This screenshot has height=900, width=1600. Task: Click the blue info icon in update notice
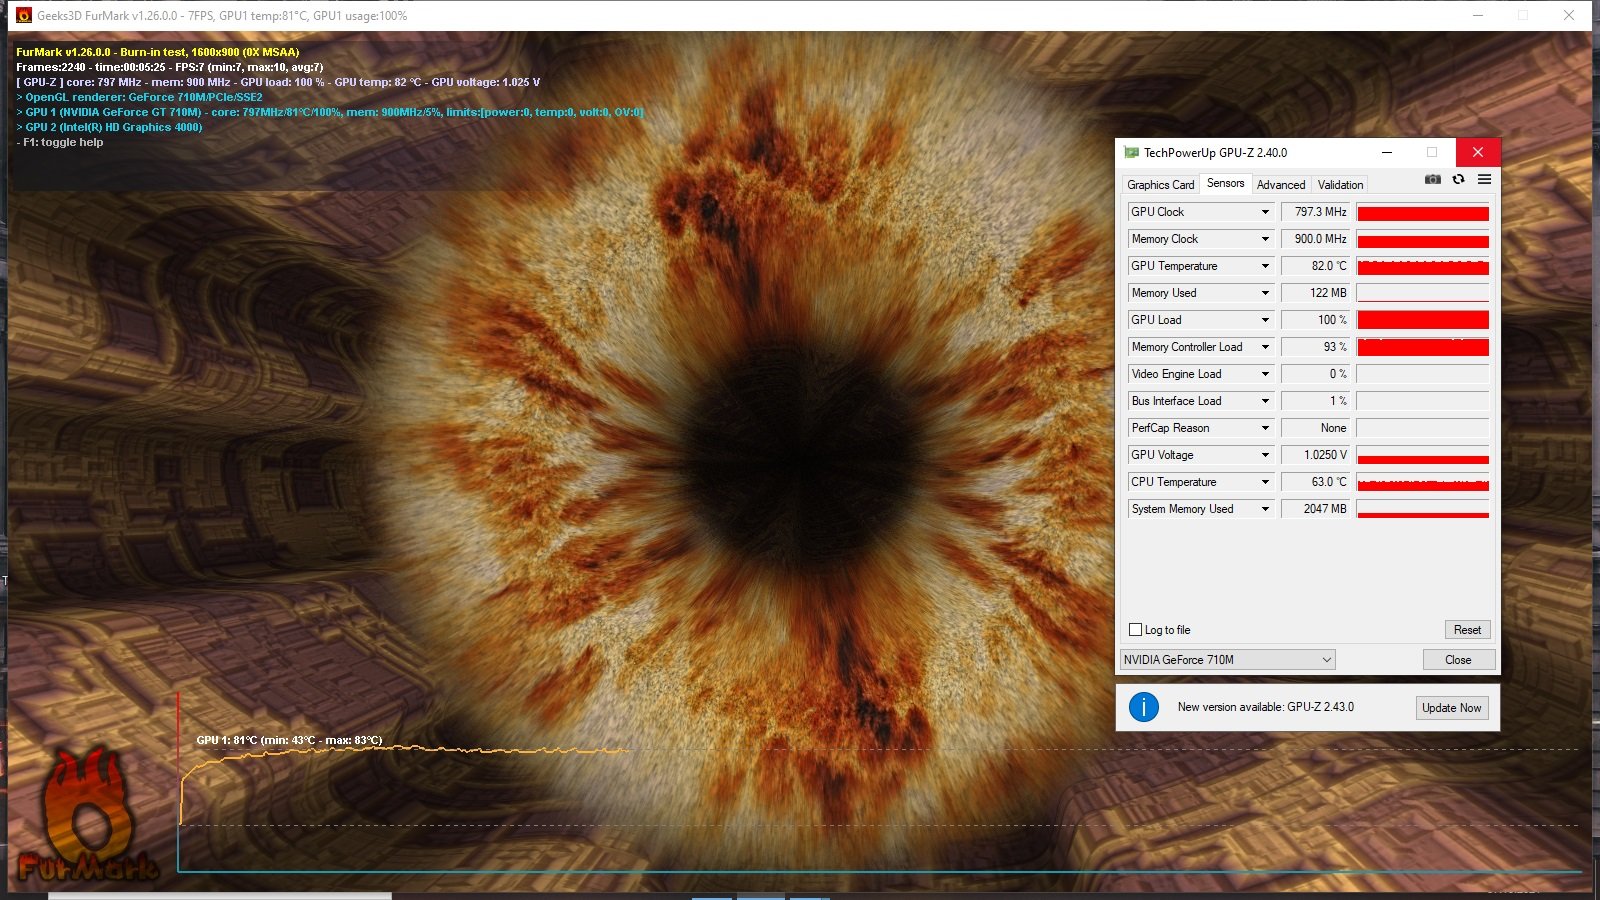[x=1143, y=707]
